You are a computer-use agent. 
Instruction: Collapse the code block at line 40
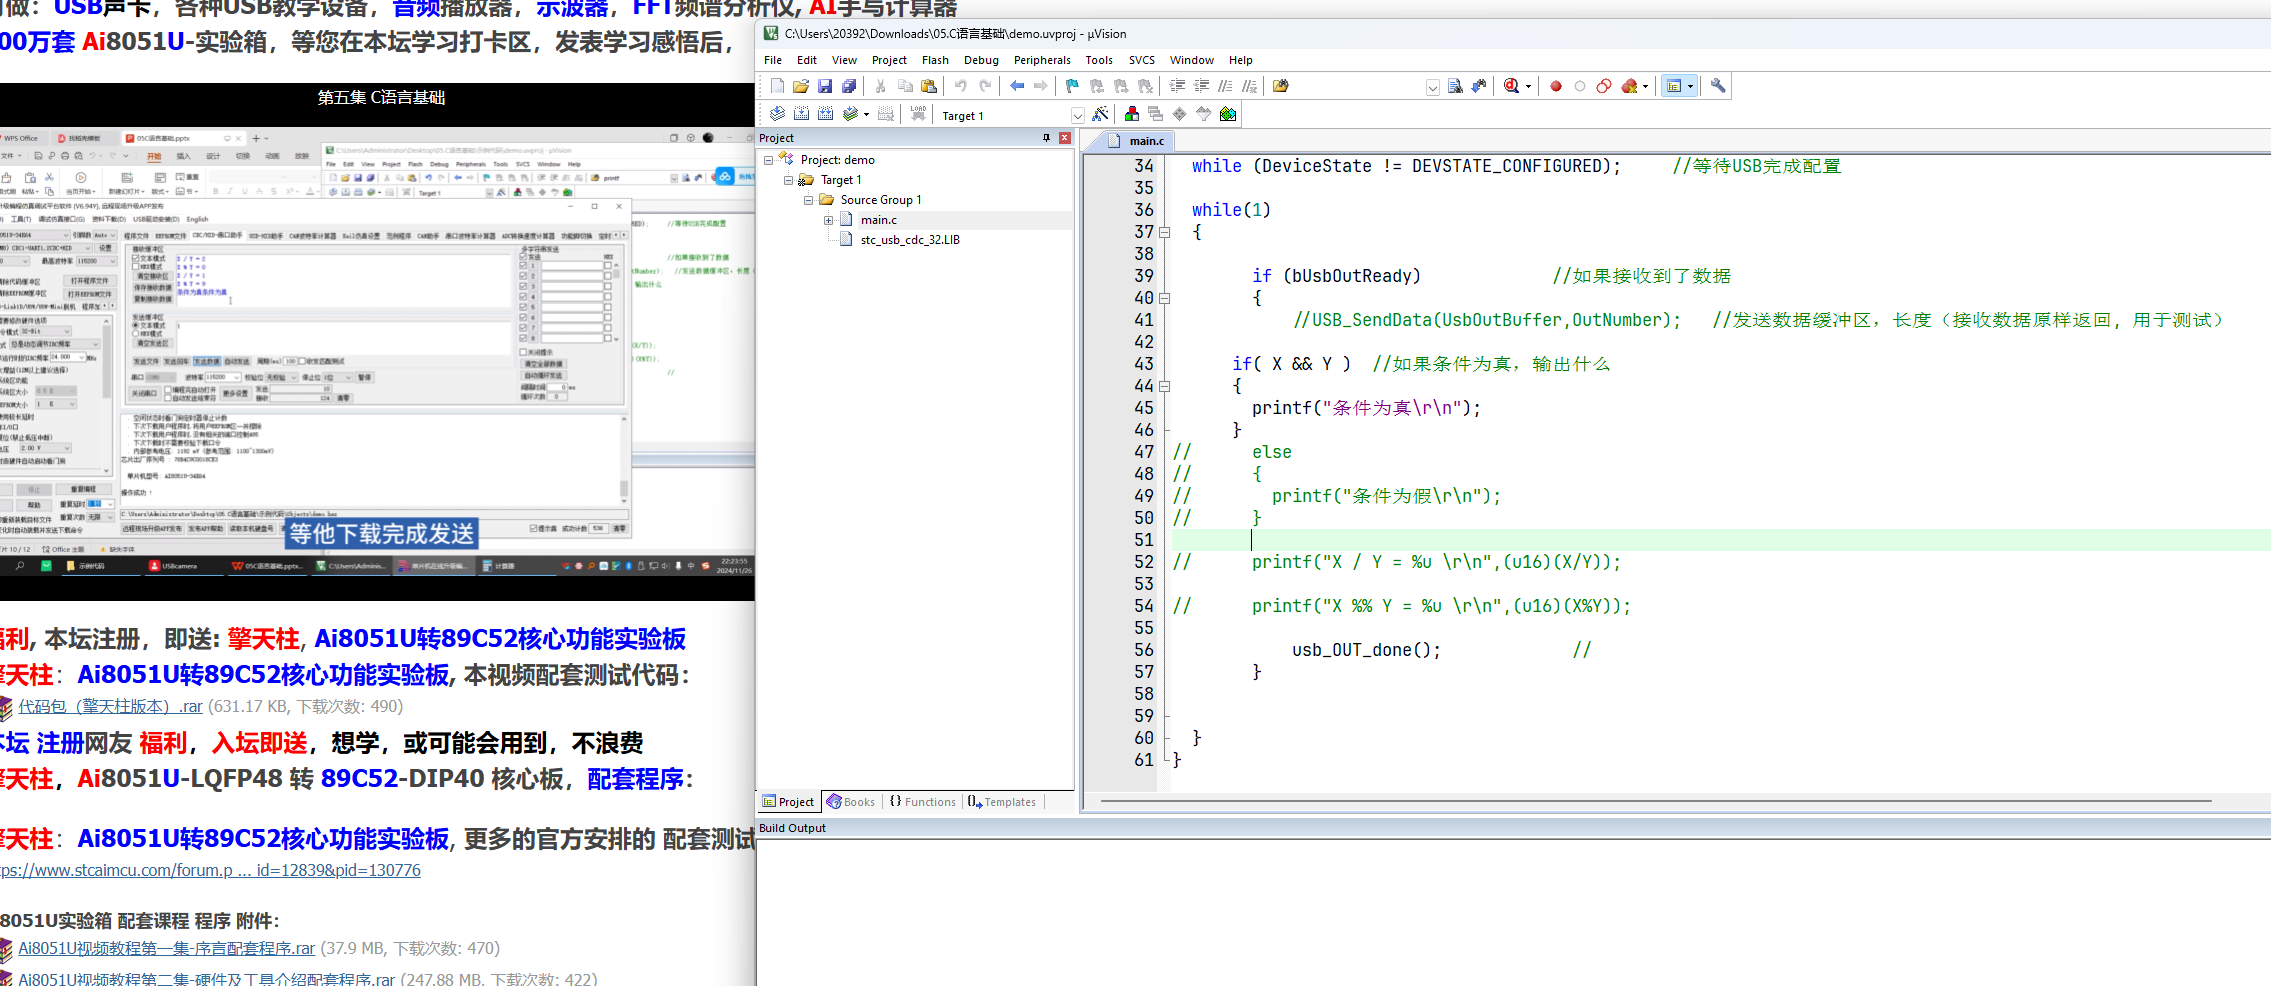pos(1165,298)
